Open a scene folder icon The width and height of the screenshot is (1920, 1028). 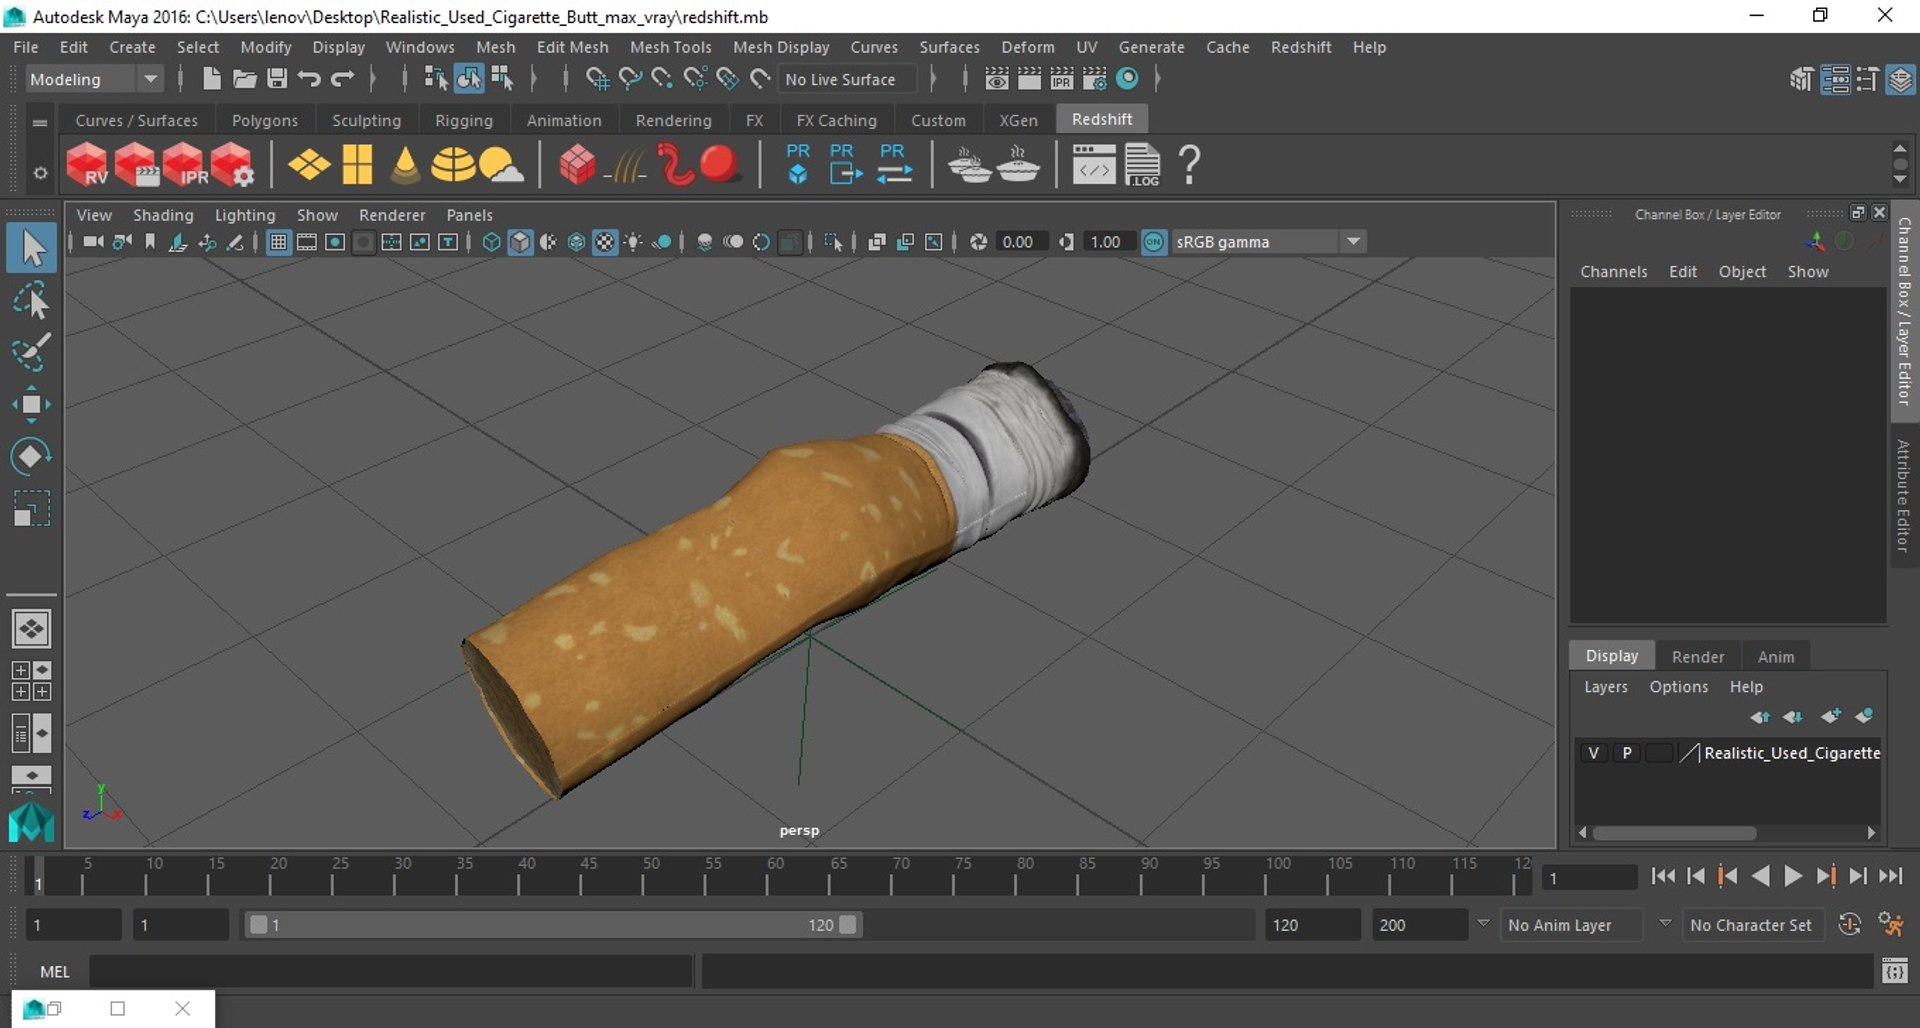pyautogui.click(x=244, y=78)
